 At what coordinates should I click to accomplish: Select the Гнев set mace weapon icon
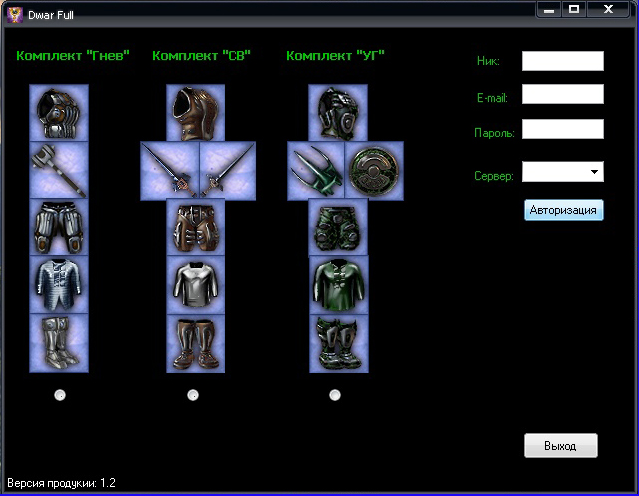pos(59,170)
